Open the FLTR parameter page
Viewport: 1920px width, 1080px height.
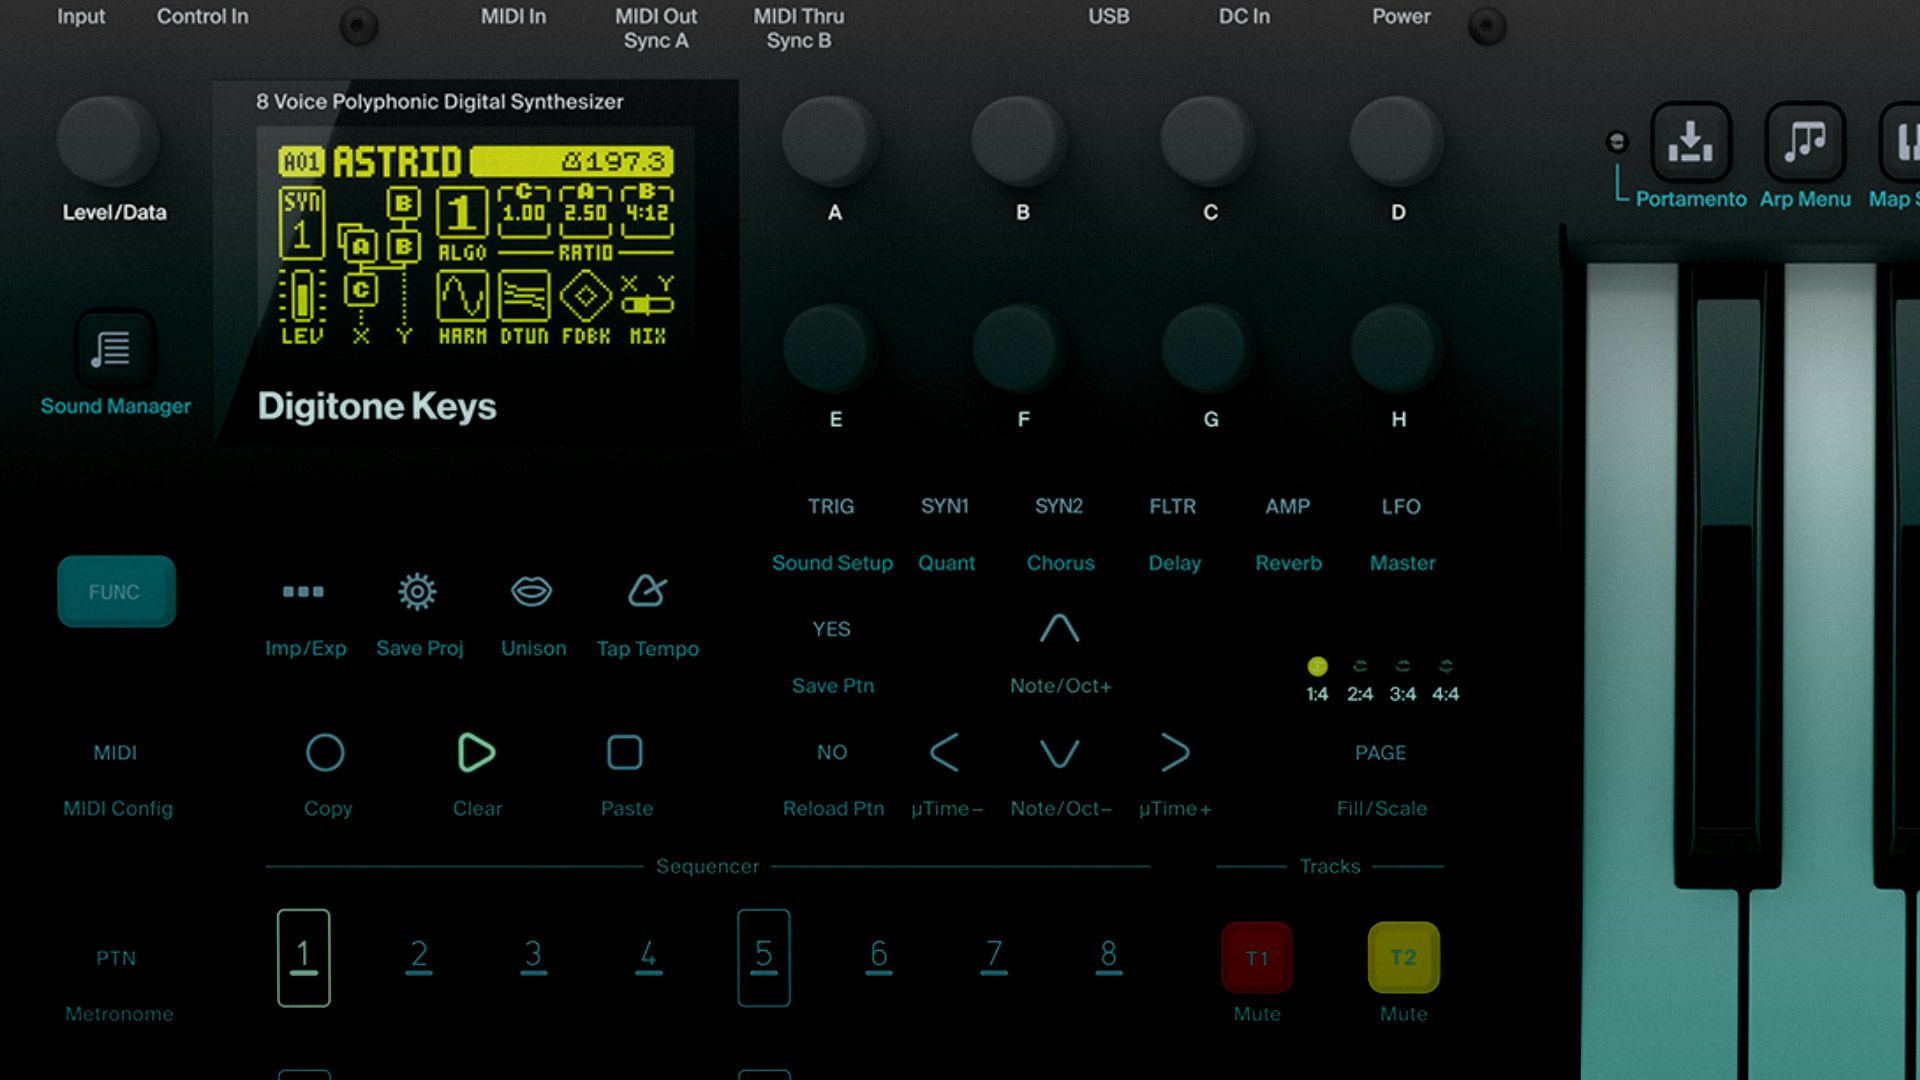pos(1173,507)
